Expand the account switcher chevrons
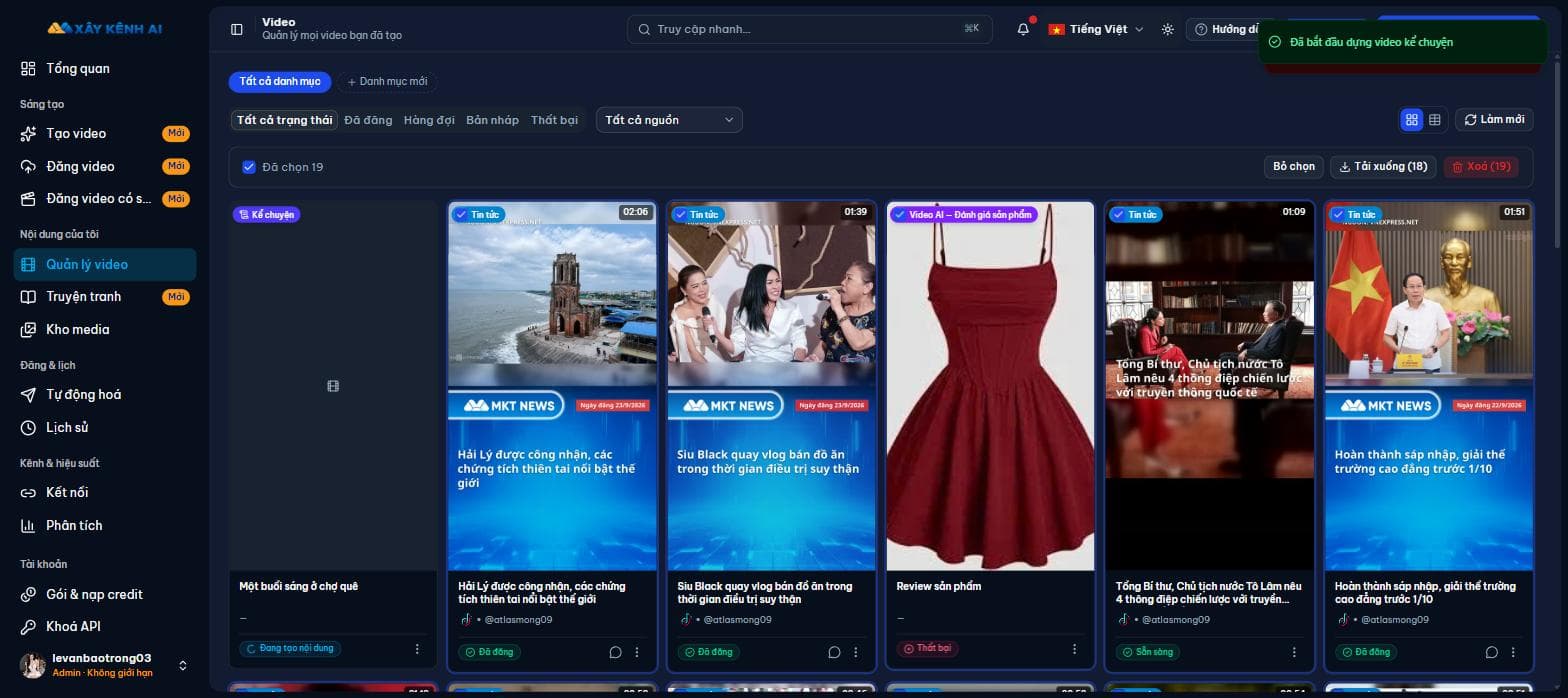 pyautogui.click(x=183, y=665)
